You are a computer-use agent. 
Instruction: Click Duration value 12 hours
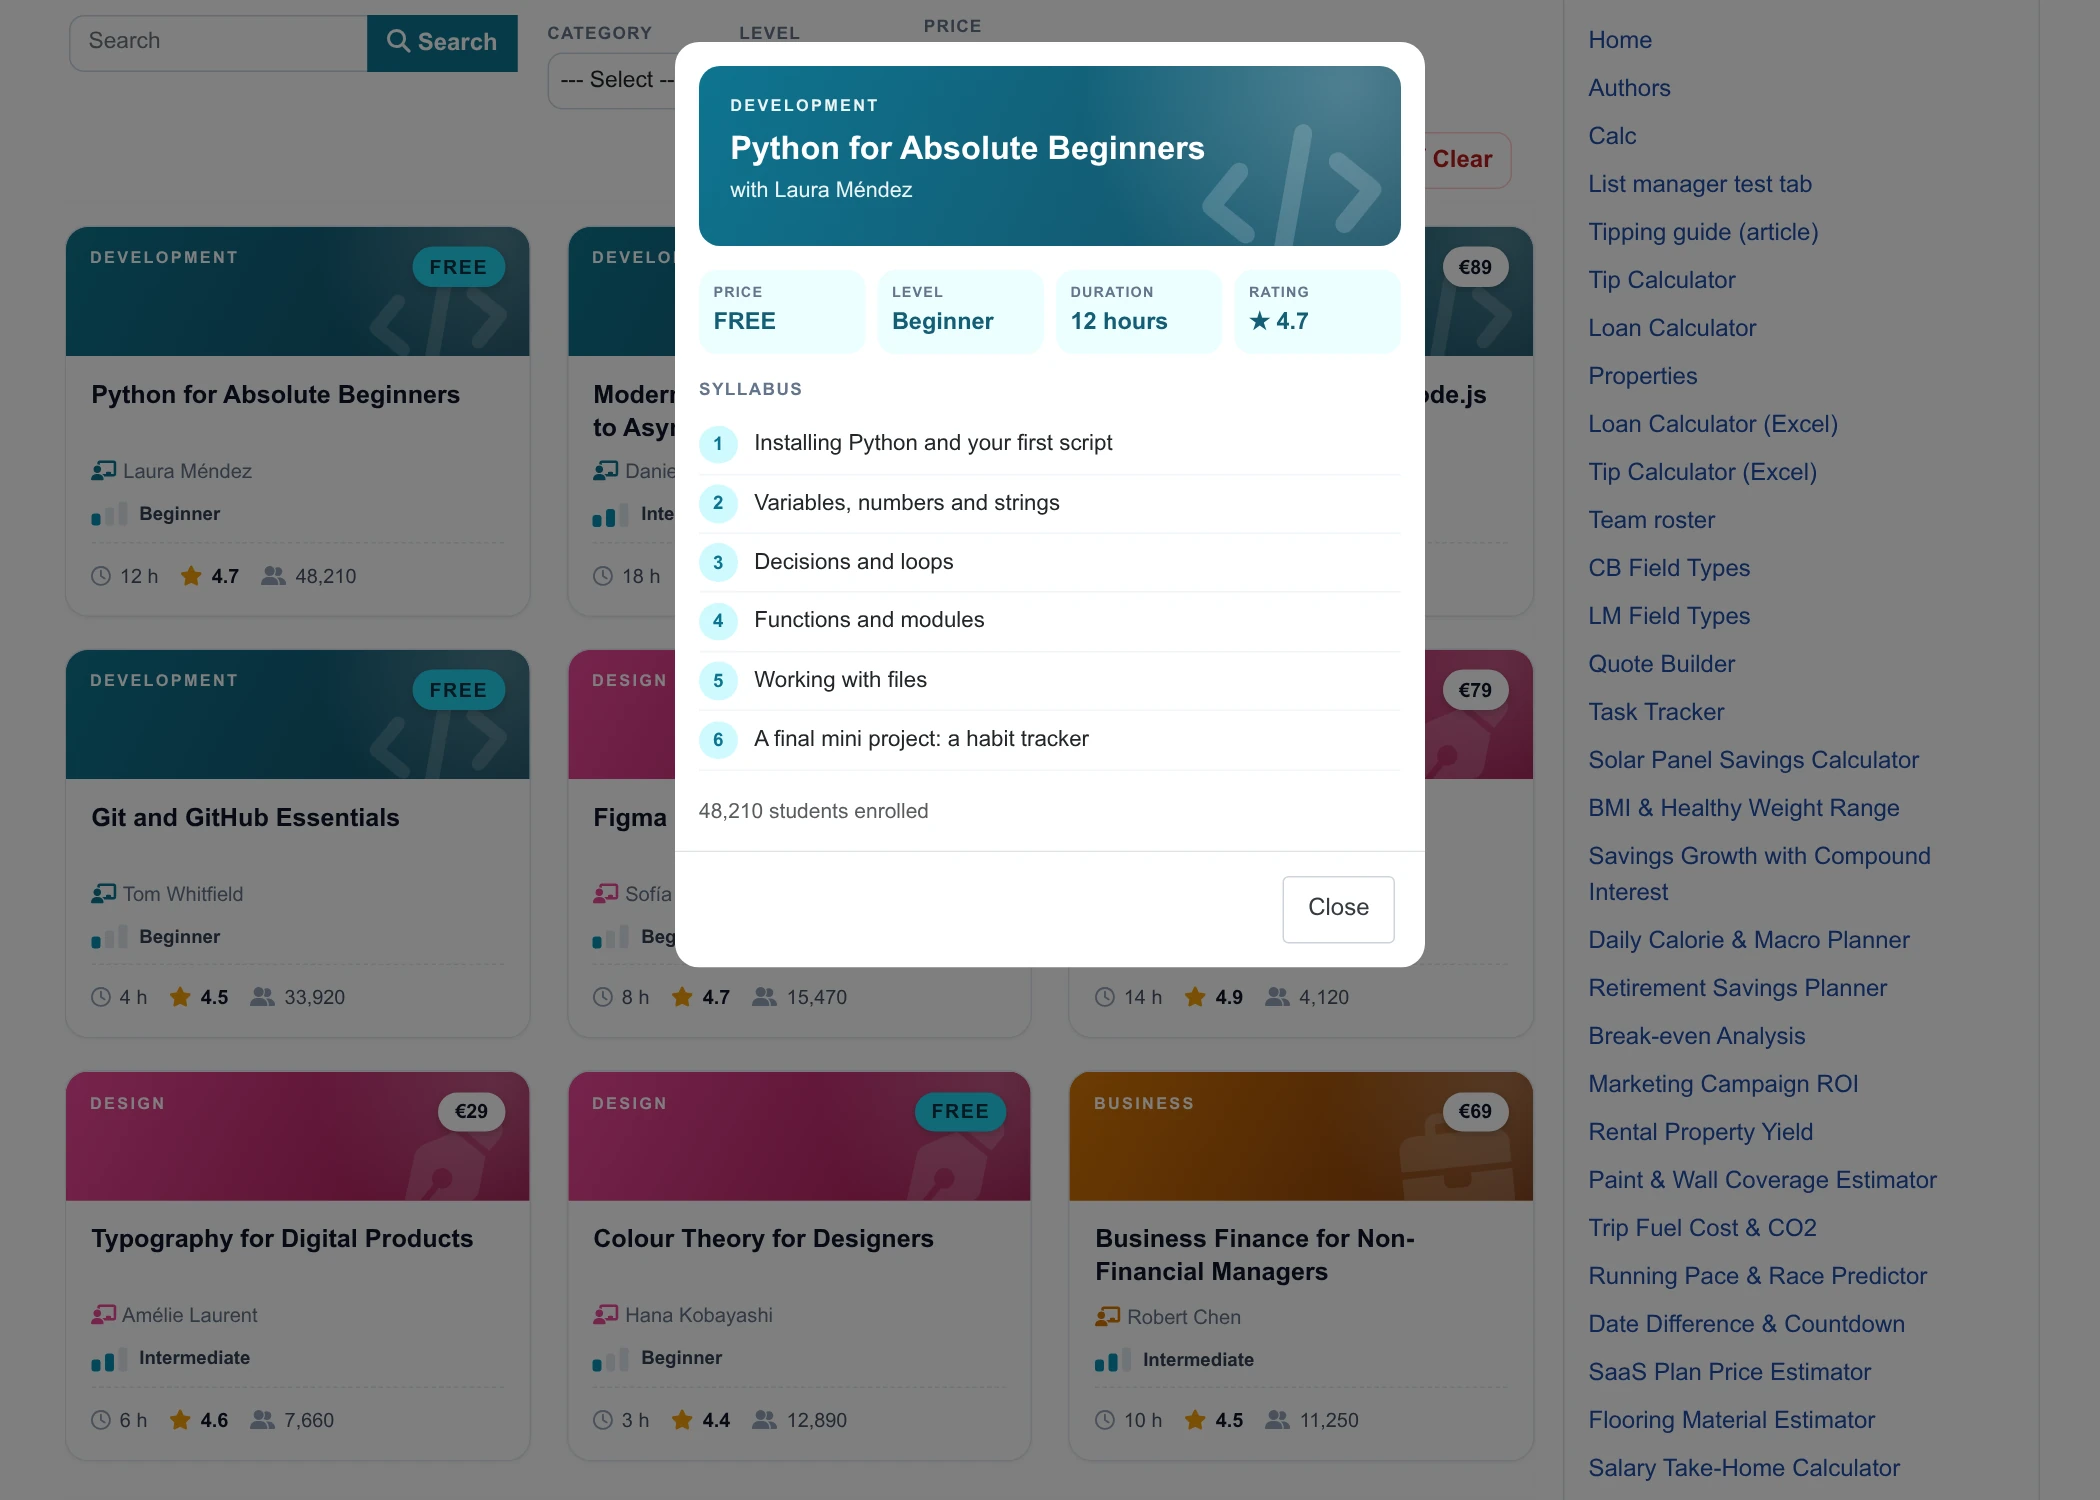pyautogui.click(x=1119, y=321)
